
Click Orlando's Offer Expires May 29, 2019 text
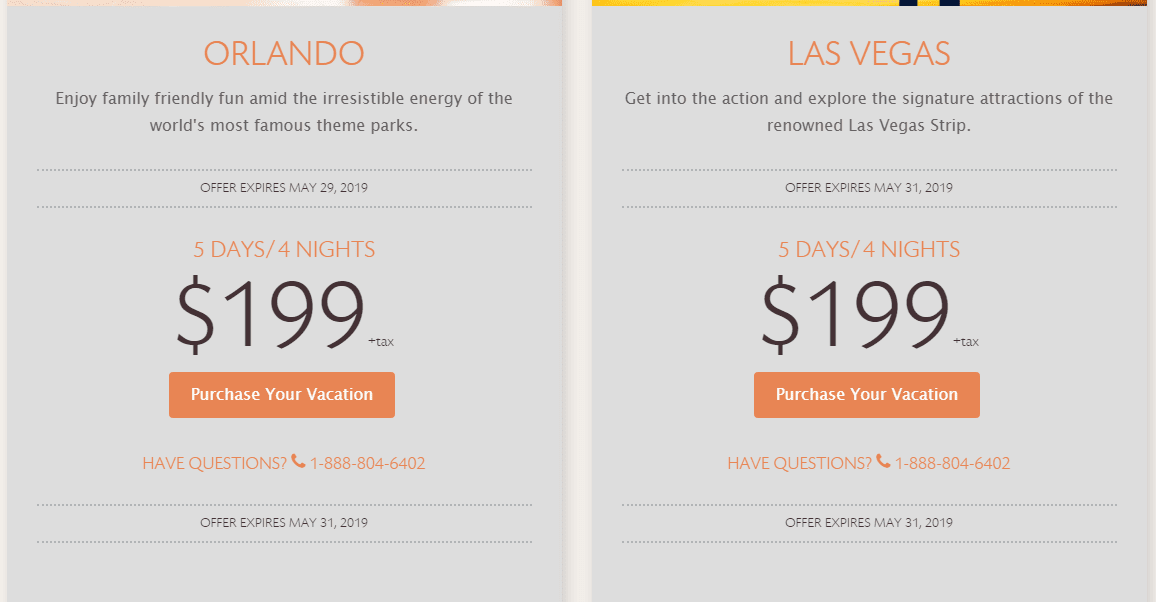[x=284, y=188]
